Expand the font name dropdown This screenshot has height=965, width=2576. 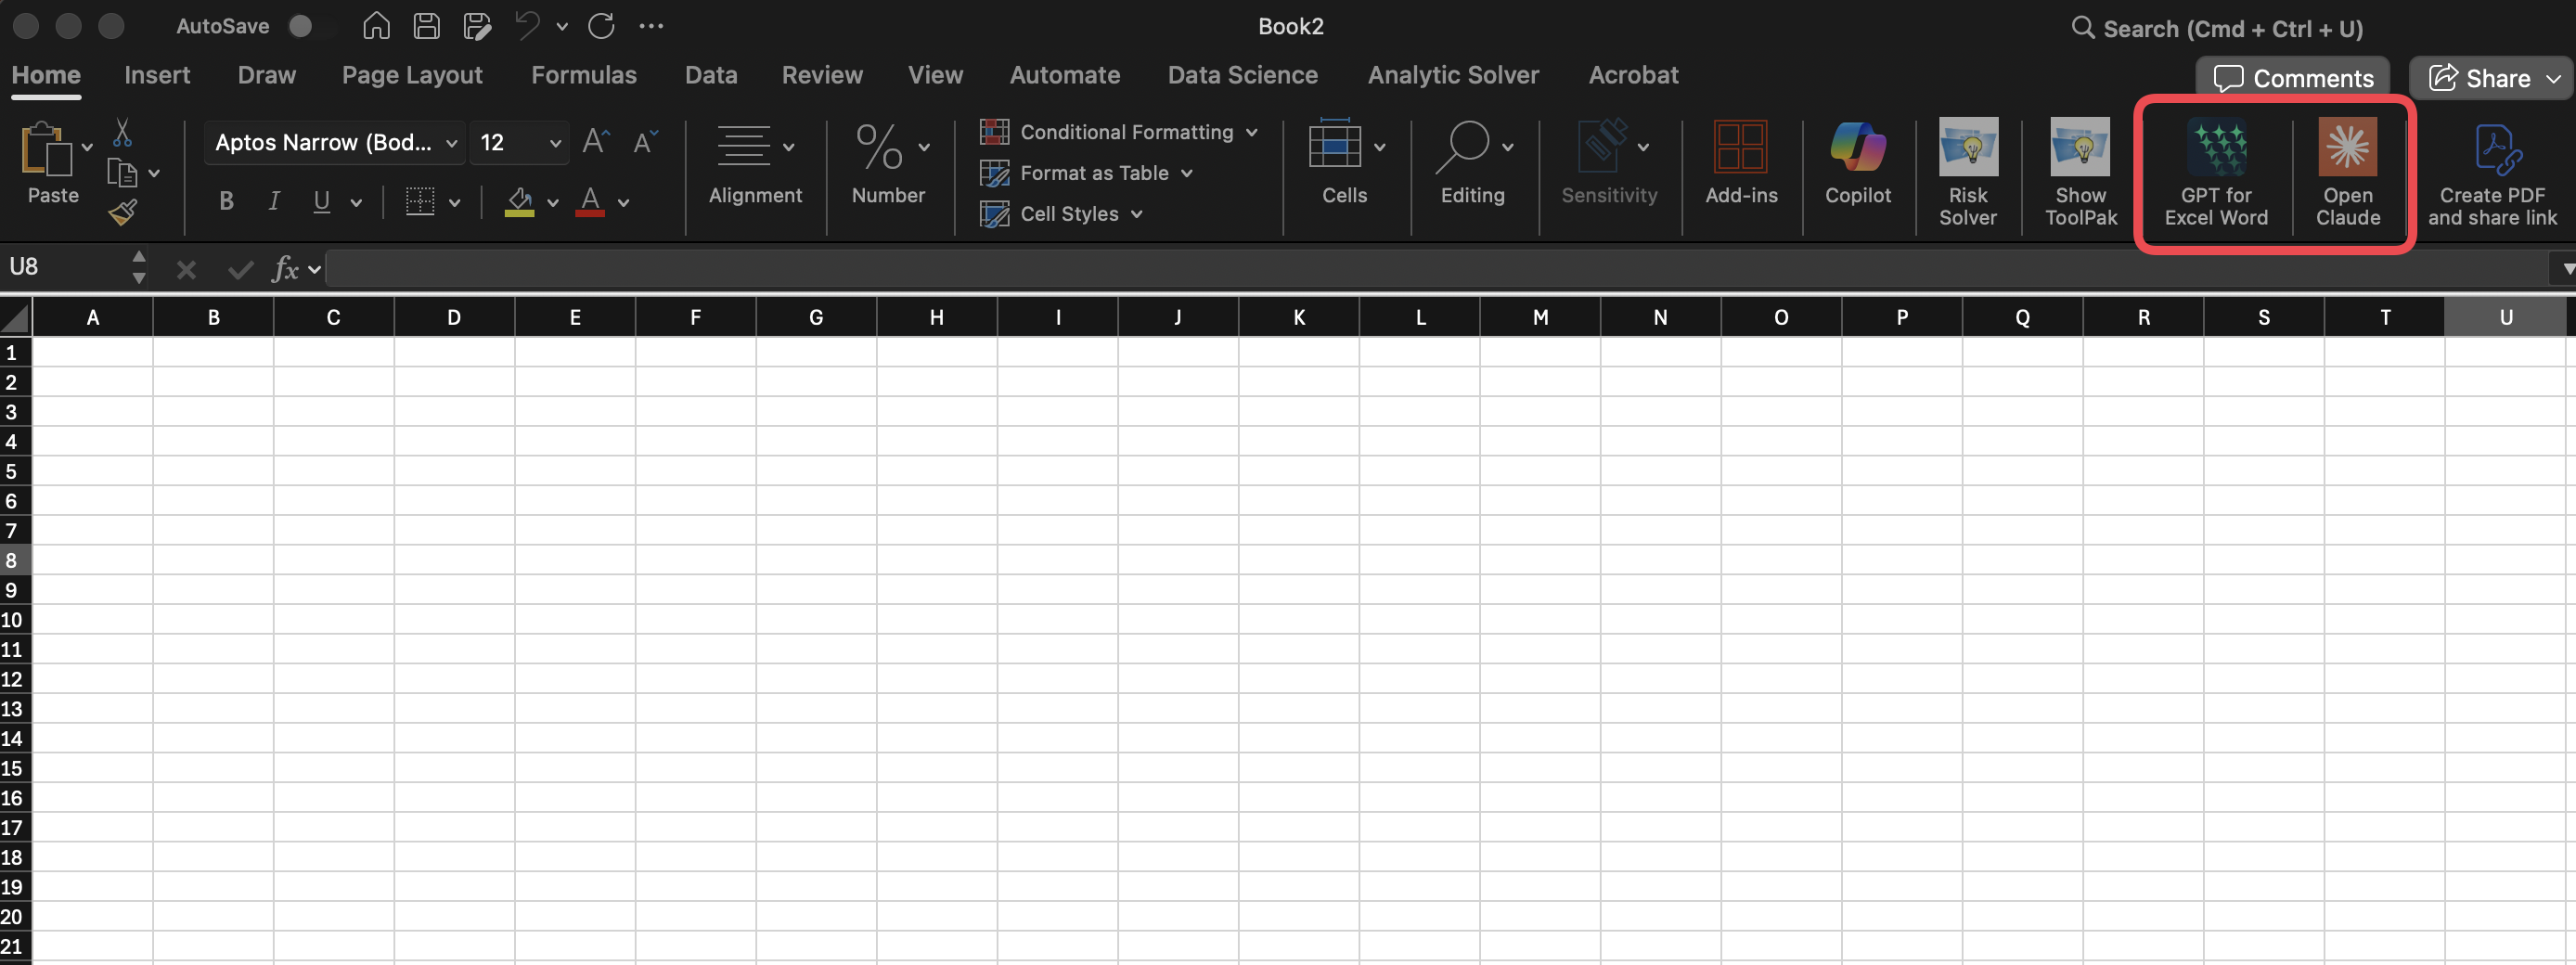tap(451, 143)
